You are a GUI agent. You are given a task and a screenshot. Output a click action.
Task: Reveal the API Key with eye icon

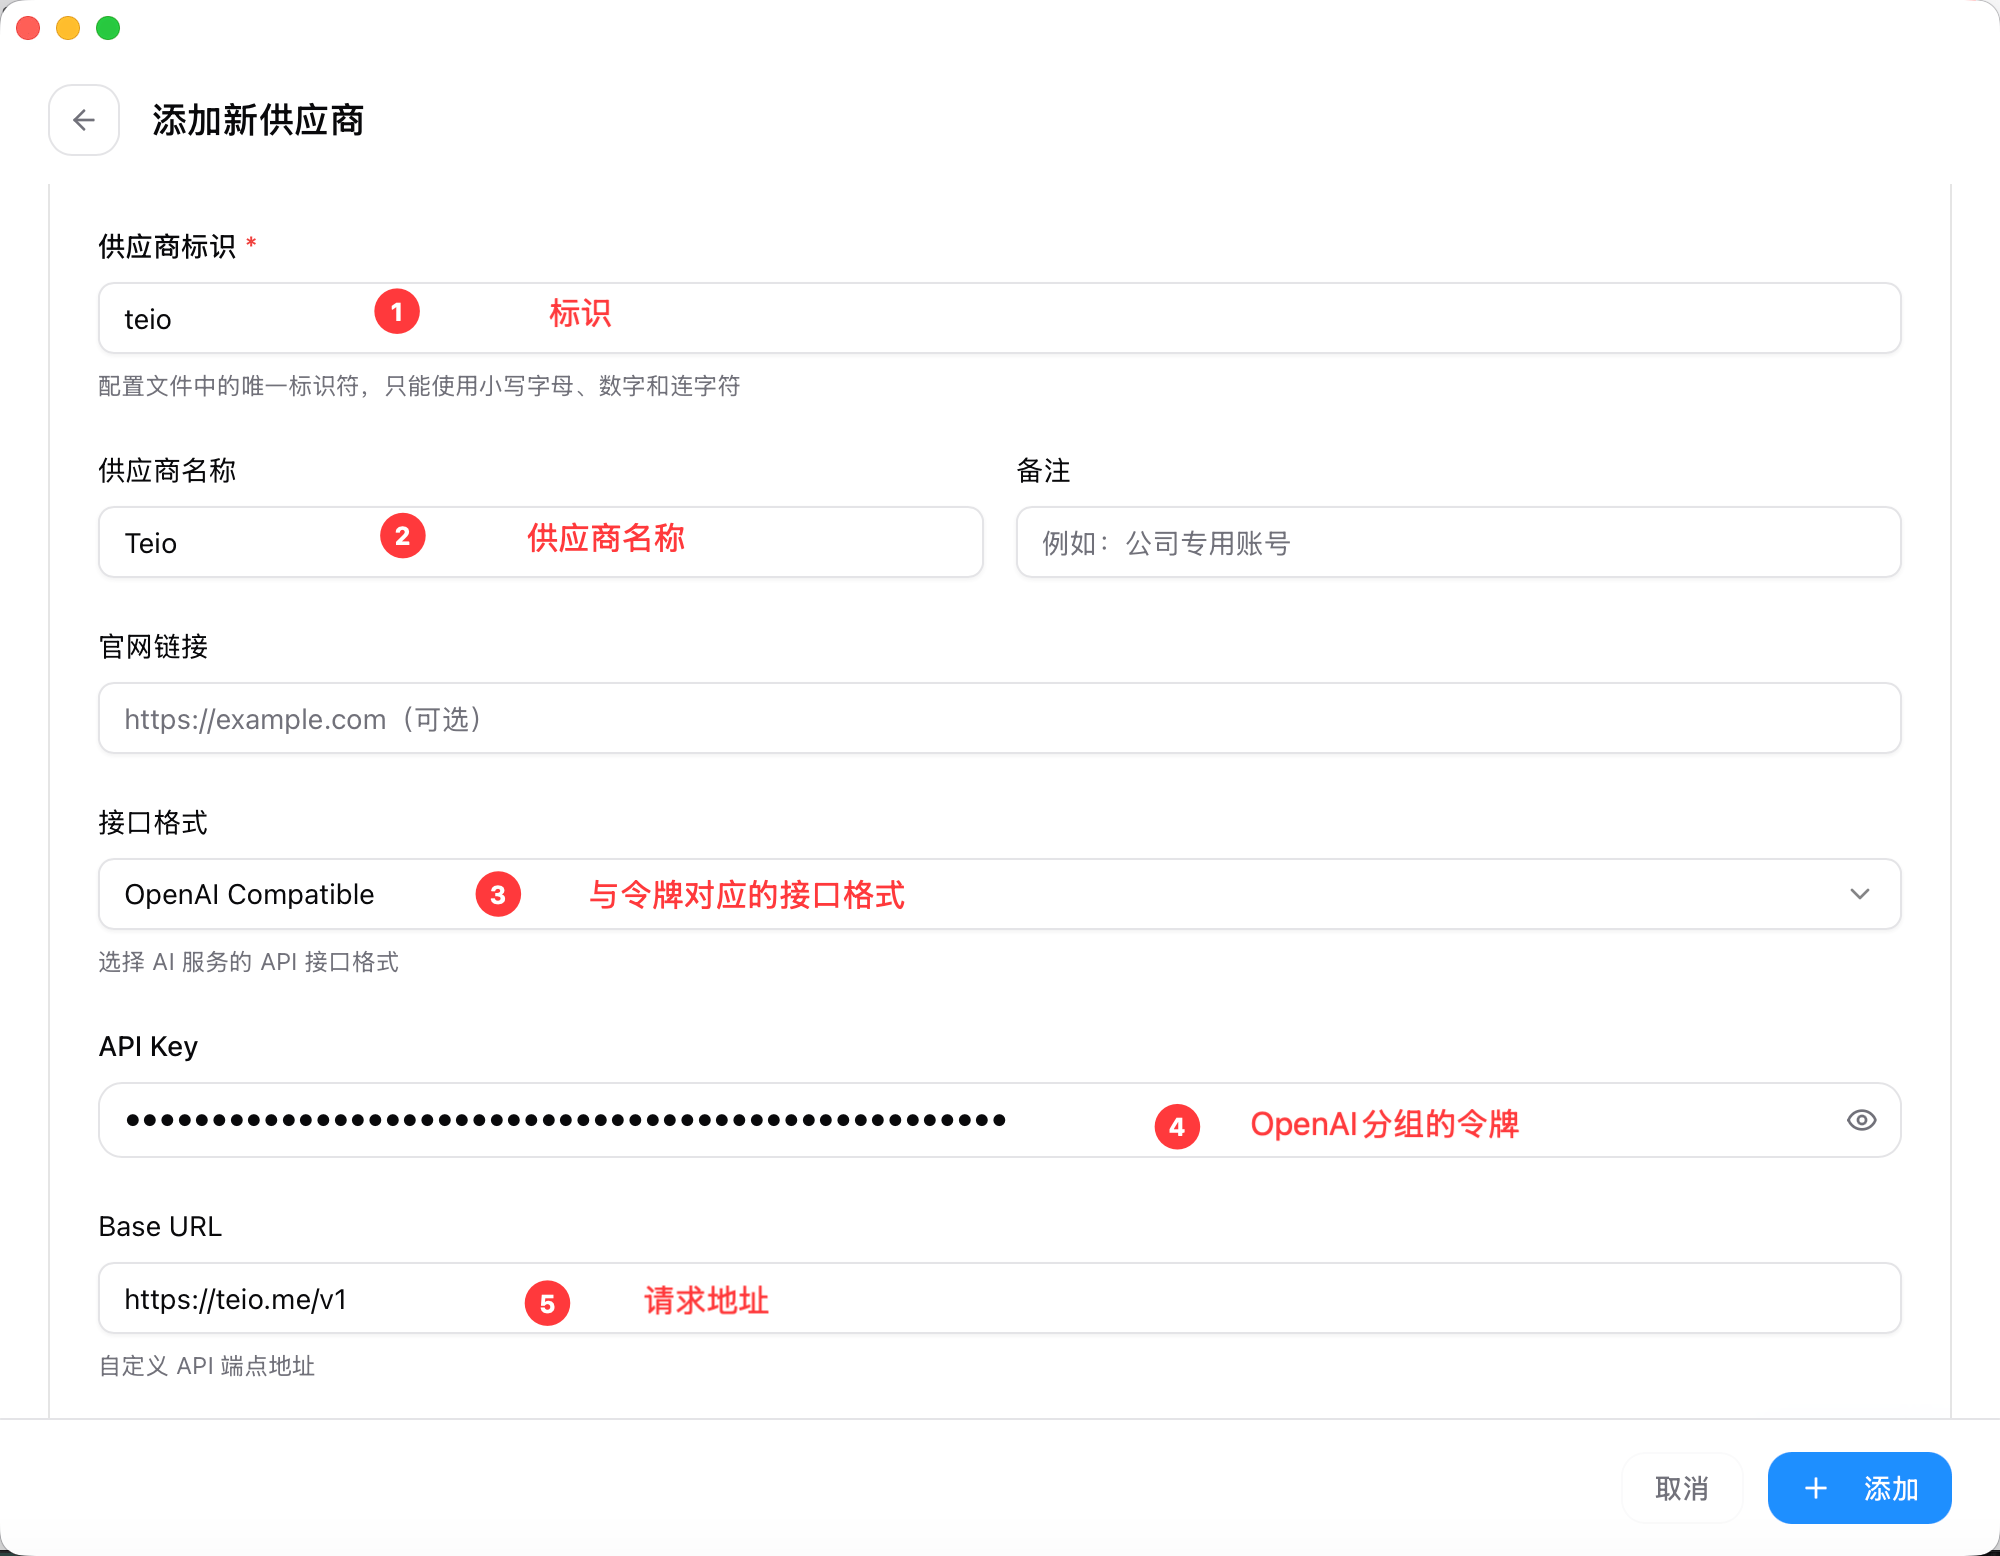click(x=1861, y=1120)
